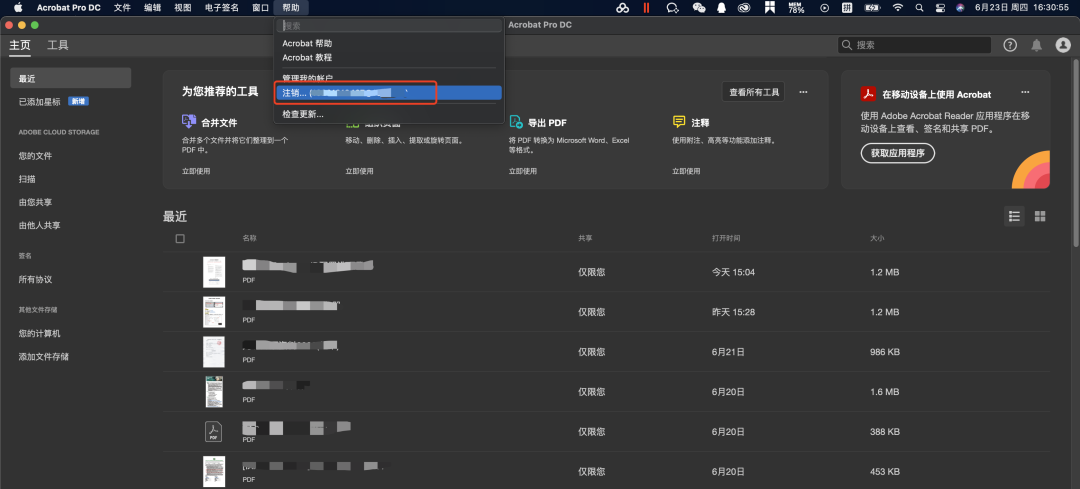This screenshot has height=489, width=1080.
Task: Open the 电子签名 menu in the menu bar
Action: [x=222, y=8]
